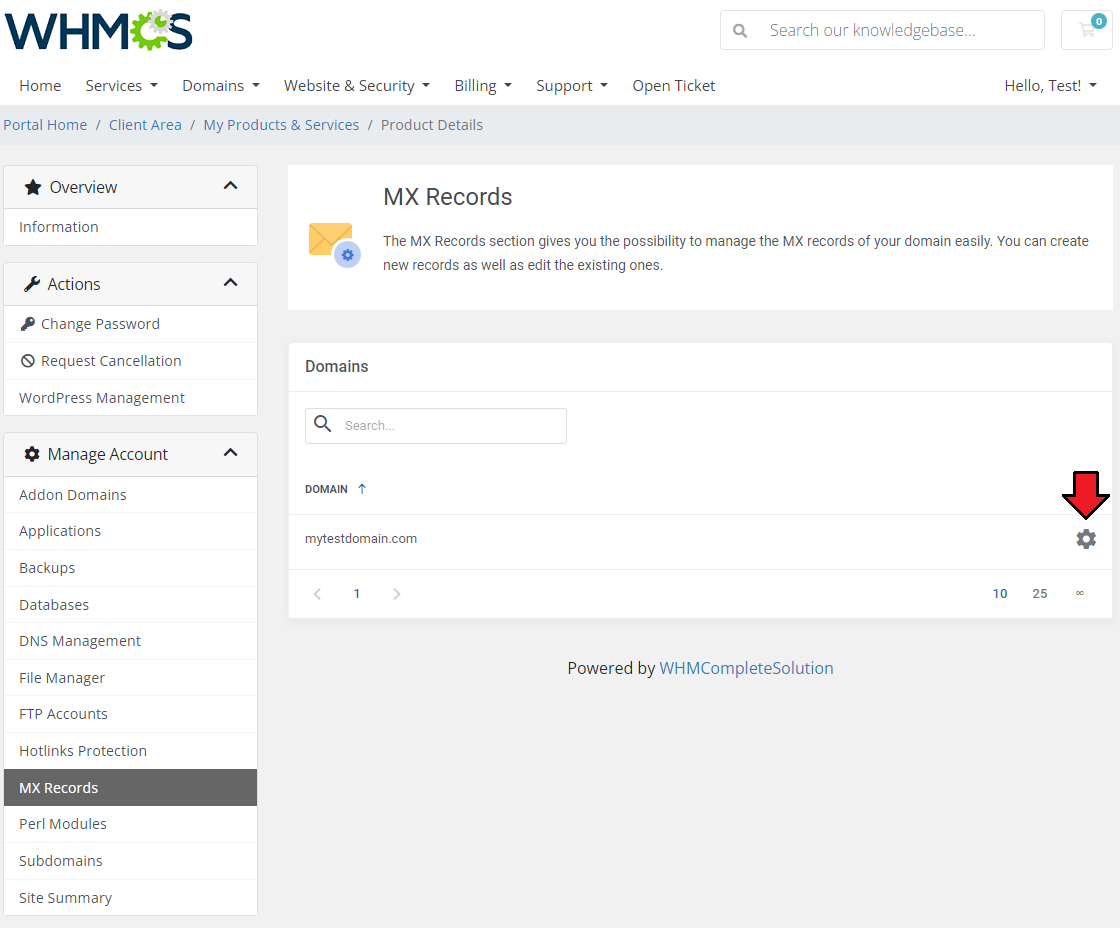
Task: Open the shopping cart icon
Action: tap(1087, 30)
